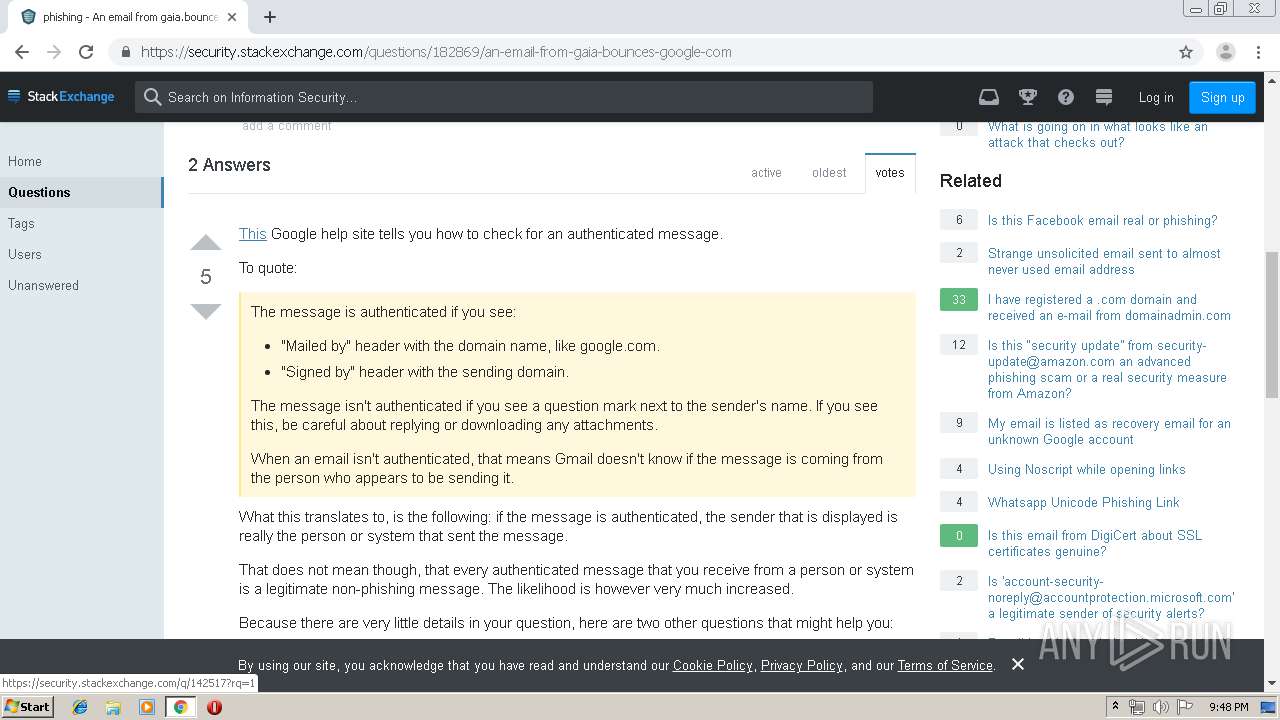Viewport: 1280px width, 720px height.
Task: Open DigiCert SSL certificates question
Action: click(1095, 544)
